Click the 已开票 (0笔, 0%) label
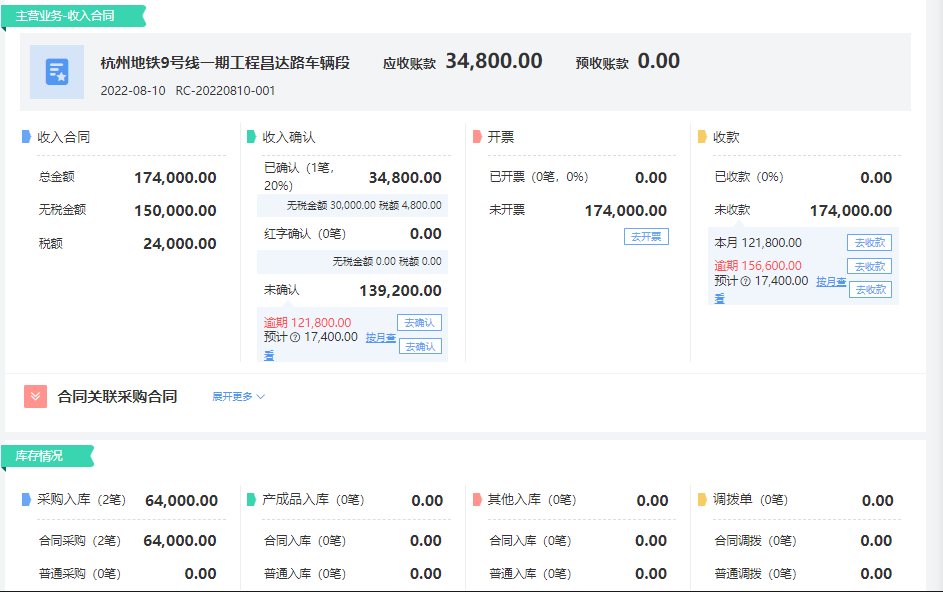The height and width of the screenshot is (592, 943). tap(538, 177)
